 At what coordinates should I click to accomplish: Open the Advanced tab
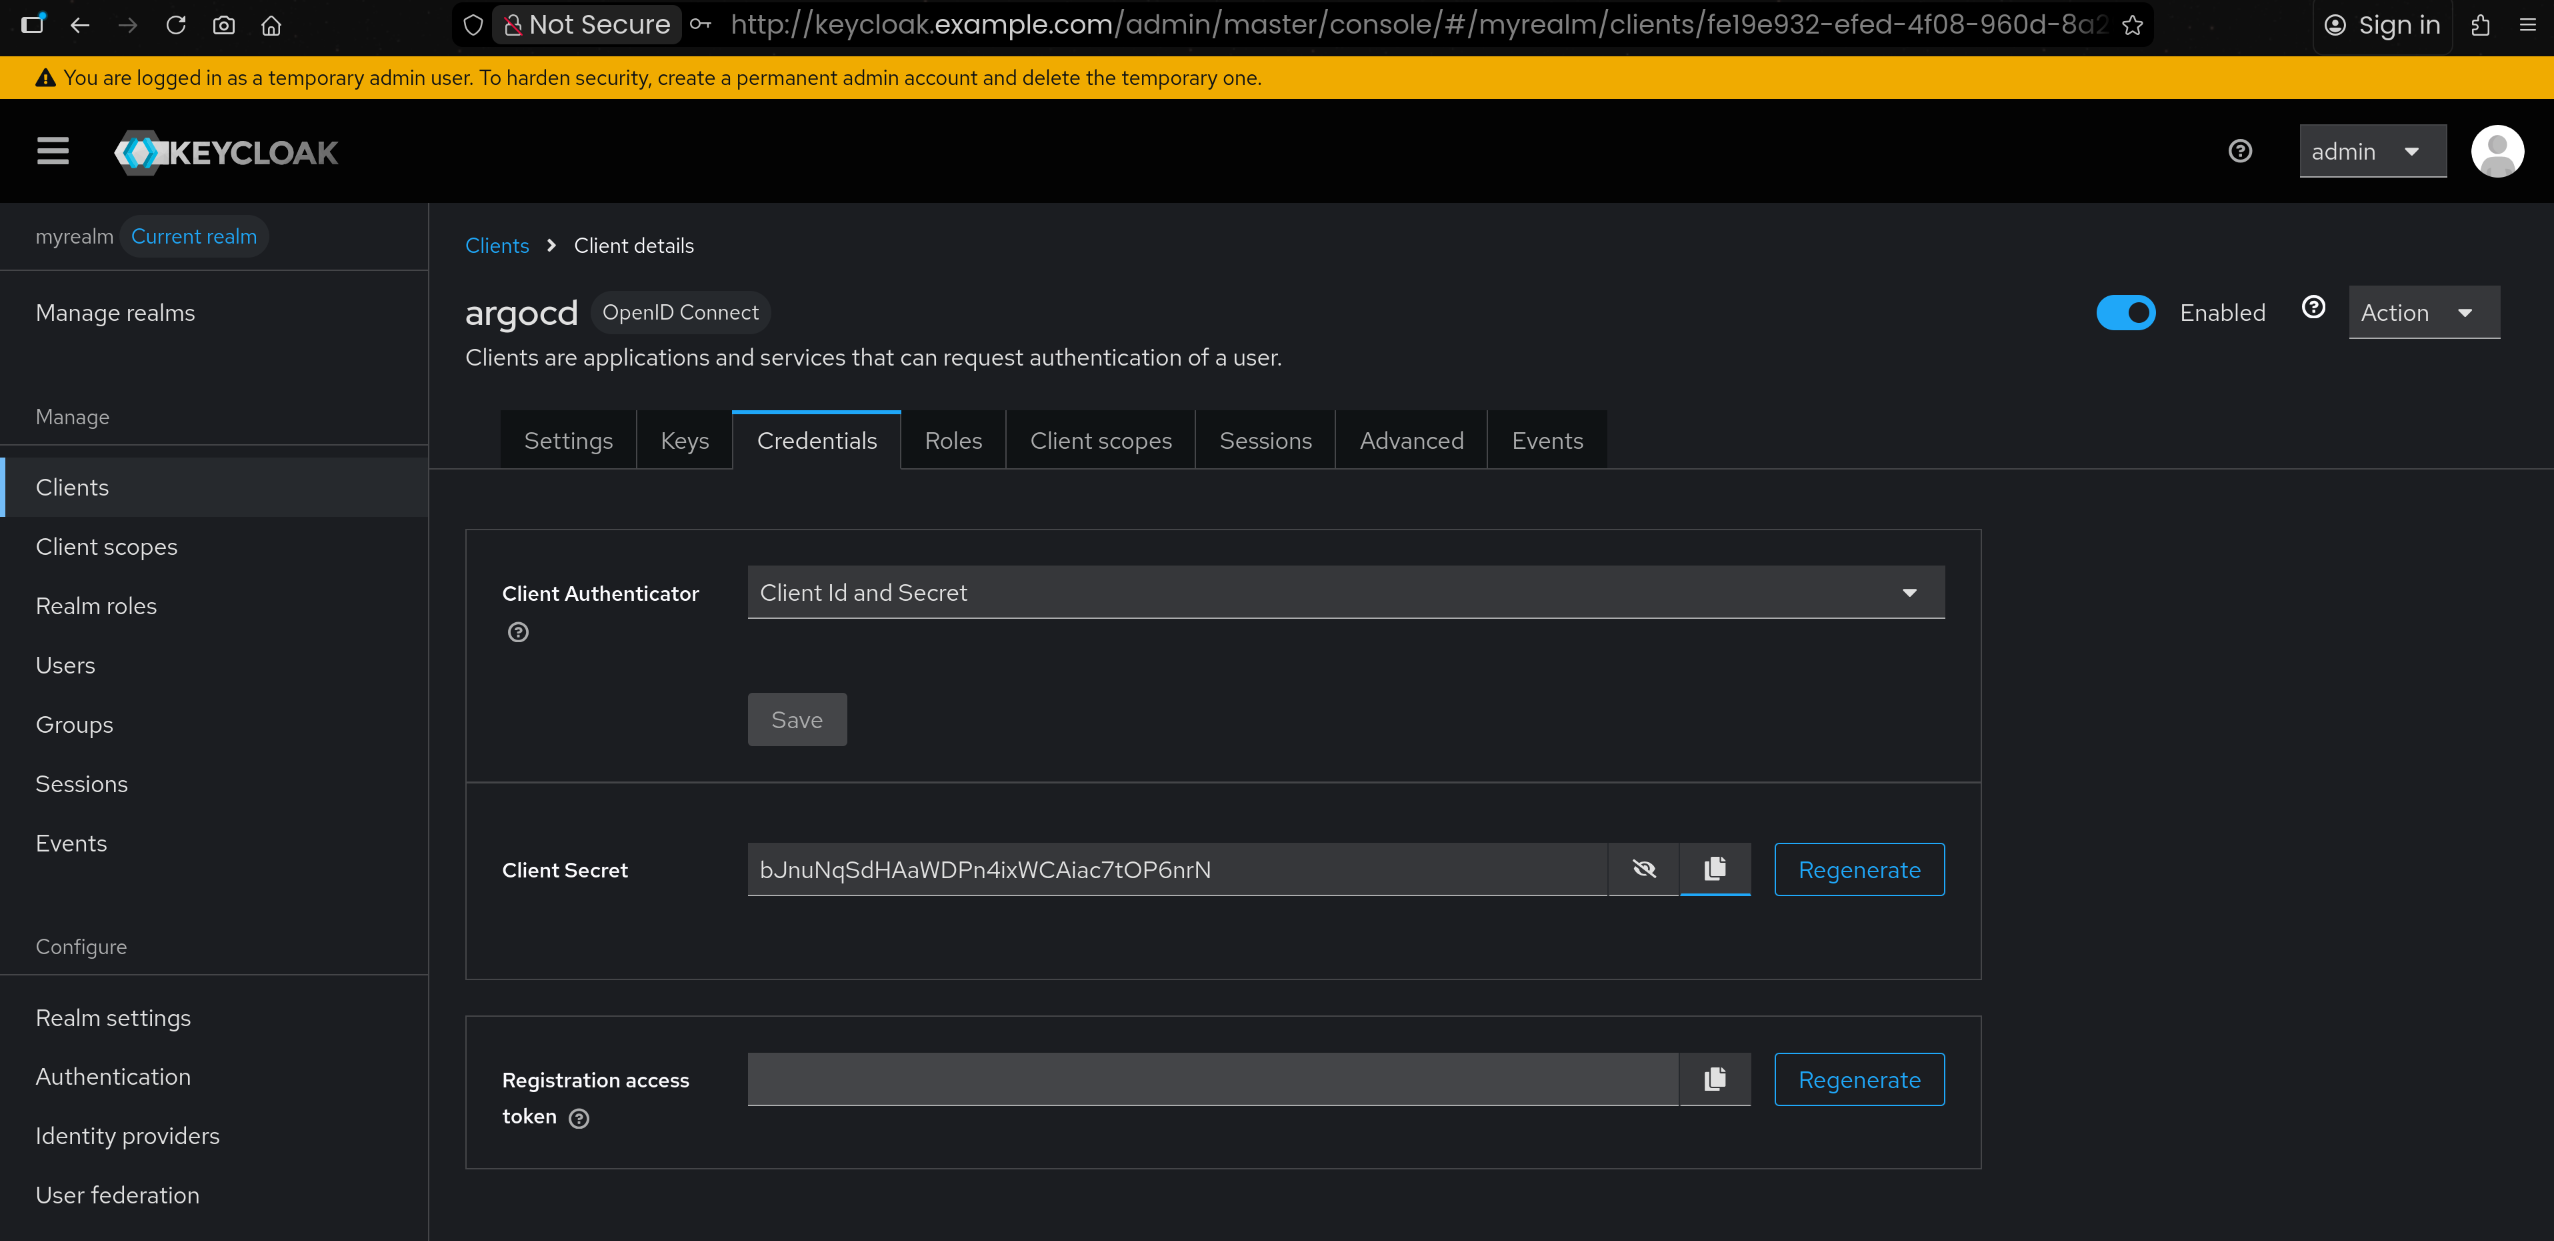(x=1410, y=440)
